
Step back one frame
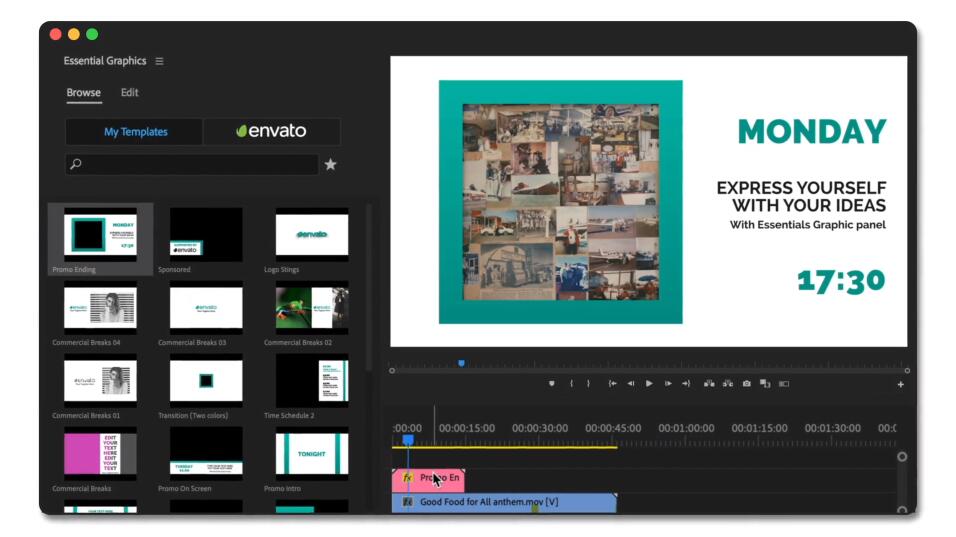[630, 384]
